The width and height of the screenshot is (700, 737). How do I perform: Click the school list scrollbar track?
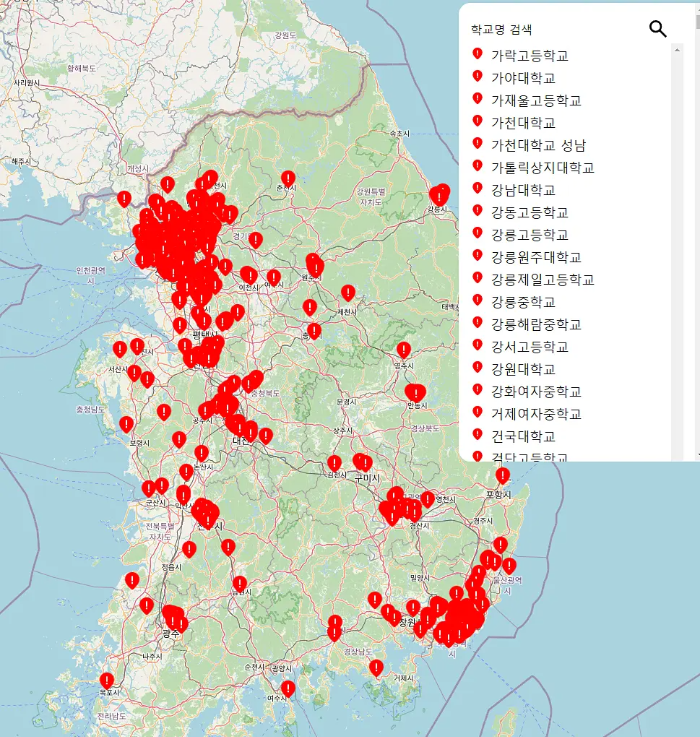677,254
